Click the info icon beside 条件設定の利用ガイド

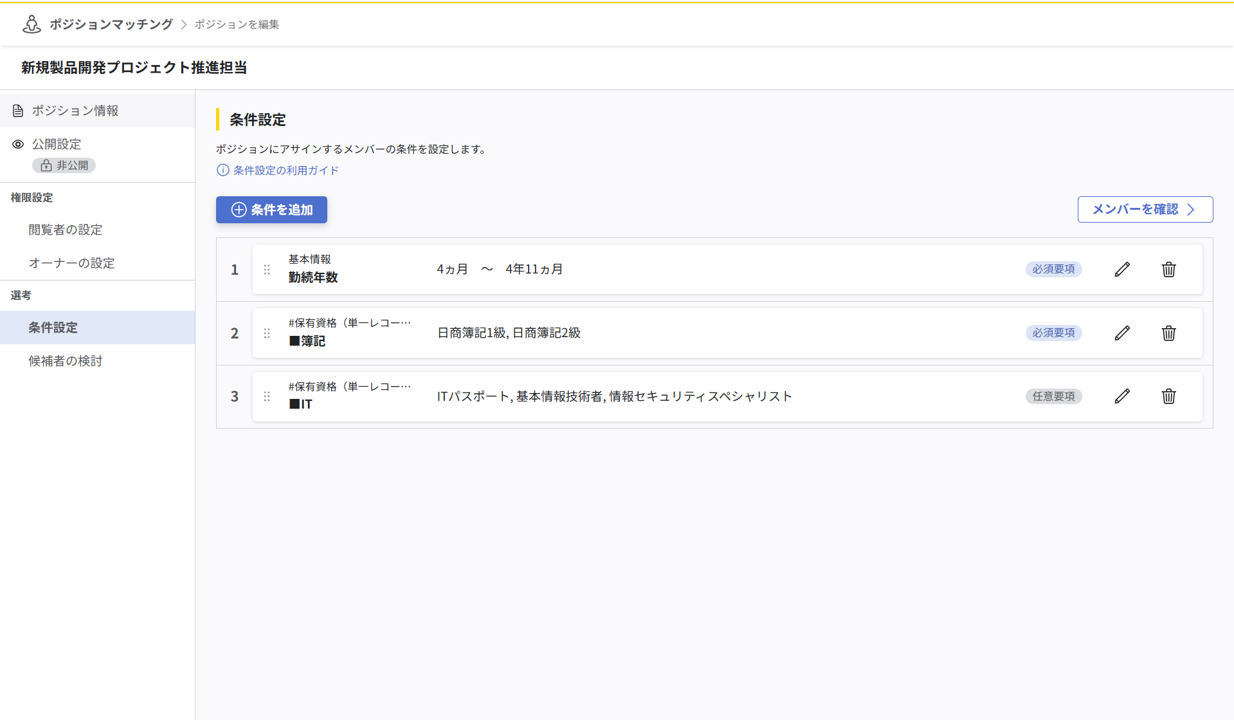[223, 170]
